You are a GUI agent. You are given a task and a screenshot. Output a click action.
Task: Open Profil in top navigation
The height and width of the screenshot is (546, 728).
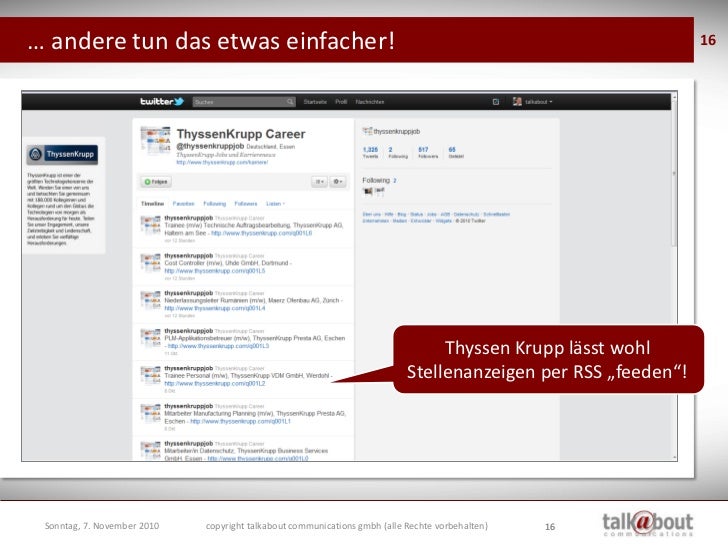click(341, 102)
